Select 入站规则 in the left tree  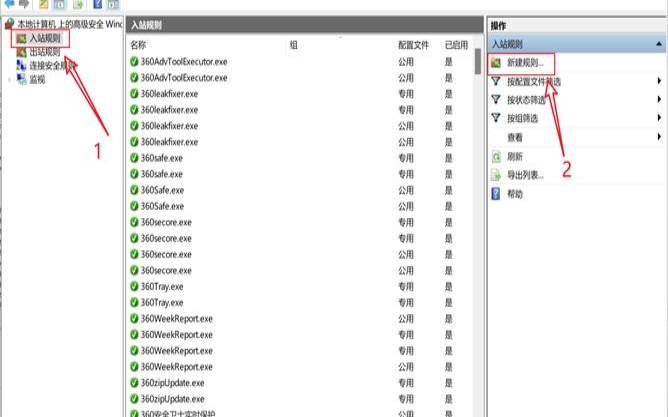pos(44,38)
